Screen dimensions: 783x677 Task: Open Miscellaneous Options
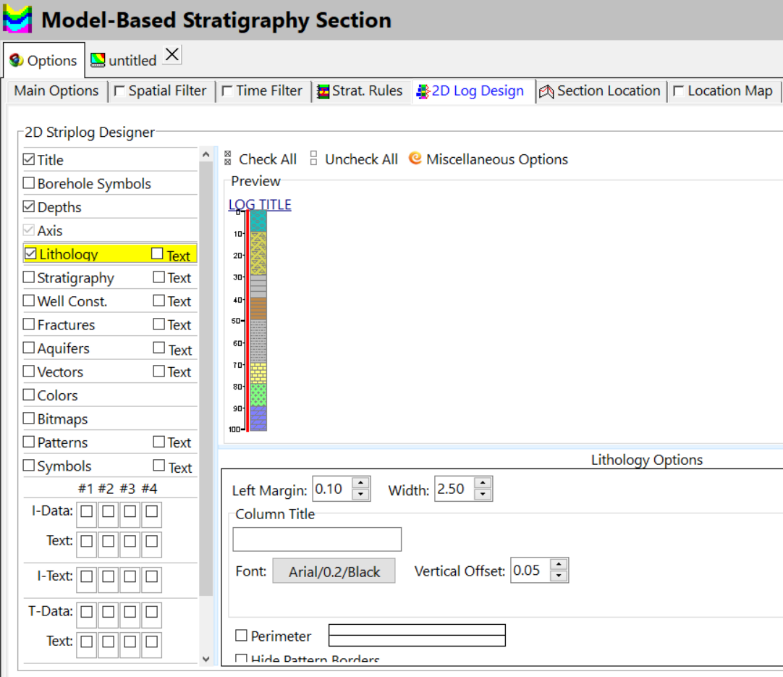point(415,159)
